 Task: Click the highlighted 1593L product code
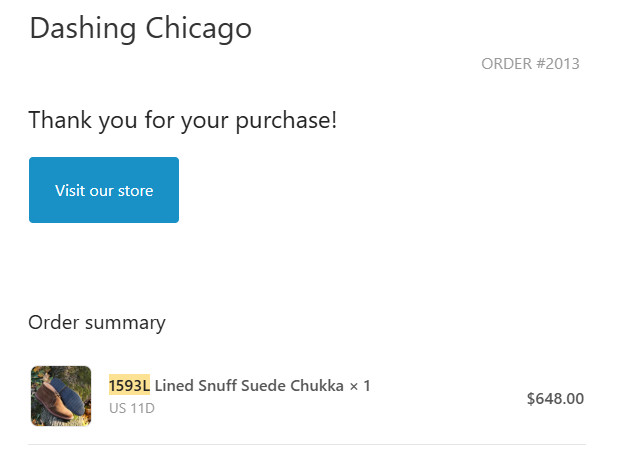click(129, 386)
